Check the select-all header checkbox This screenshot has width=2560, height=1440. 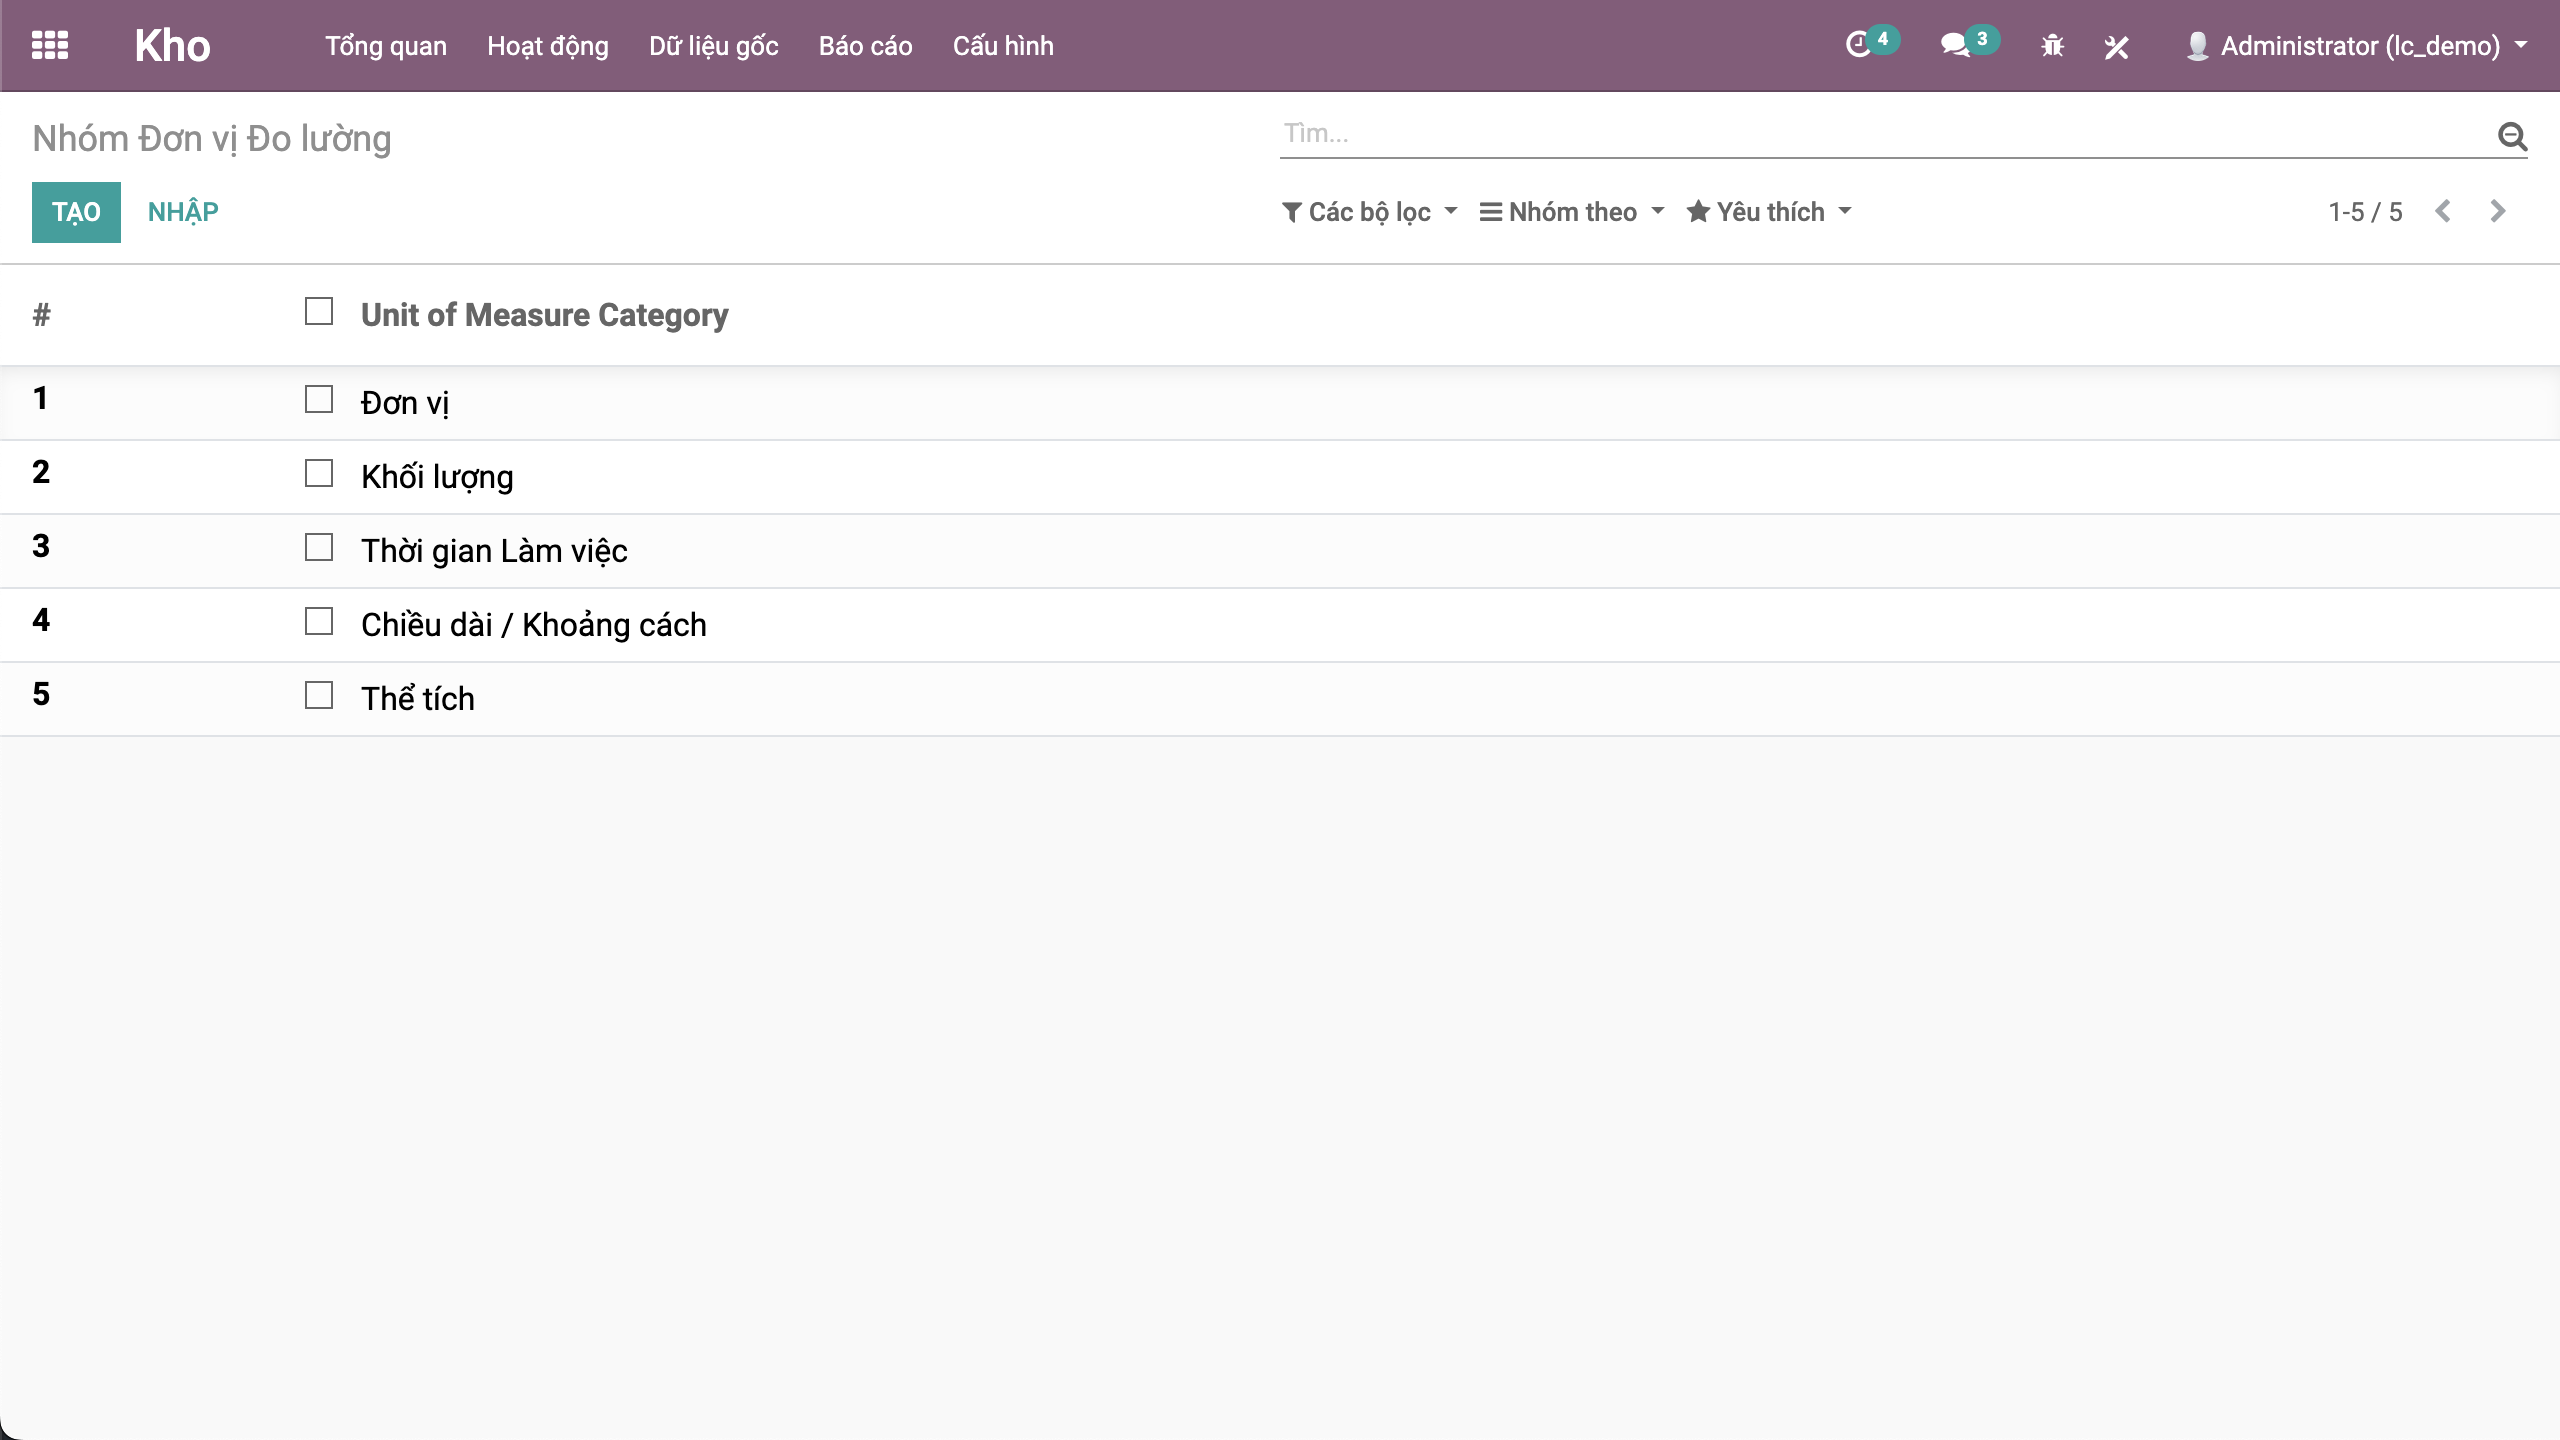point(319,312)
